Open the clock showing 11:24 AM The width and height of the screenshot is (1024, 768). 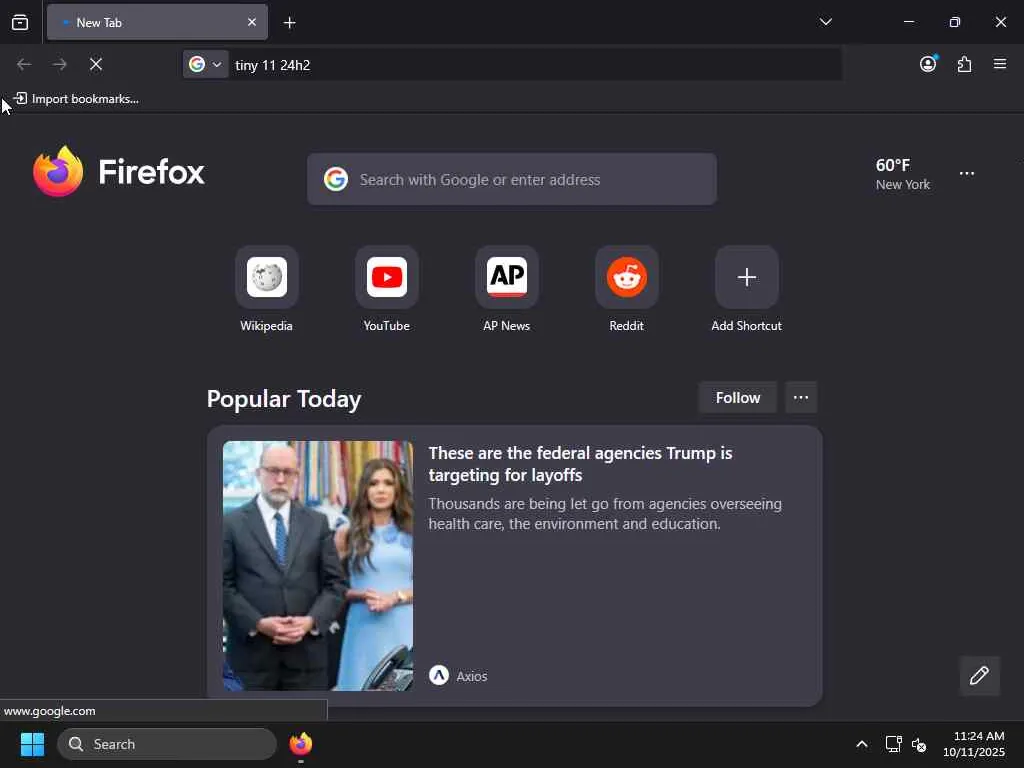973,744
